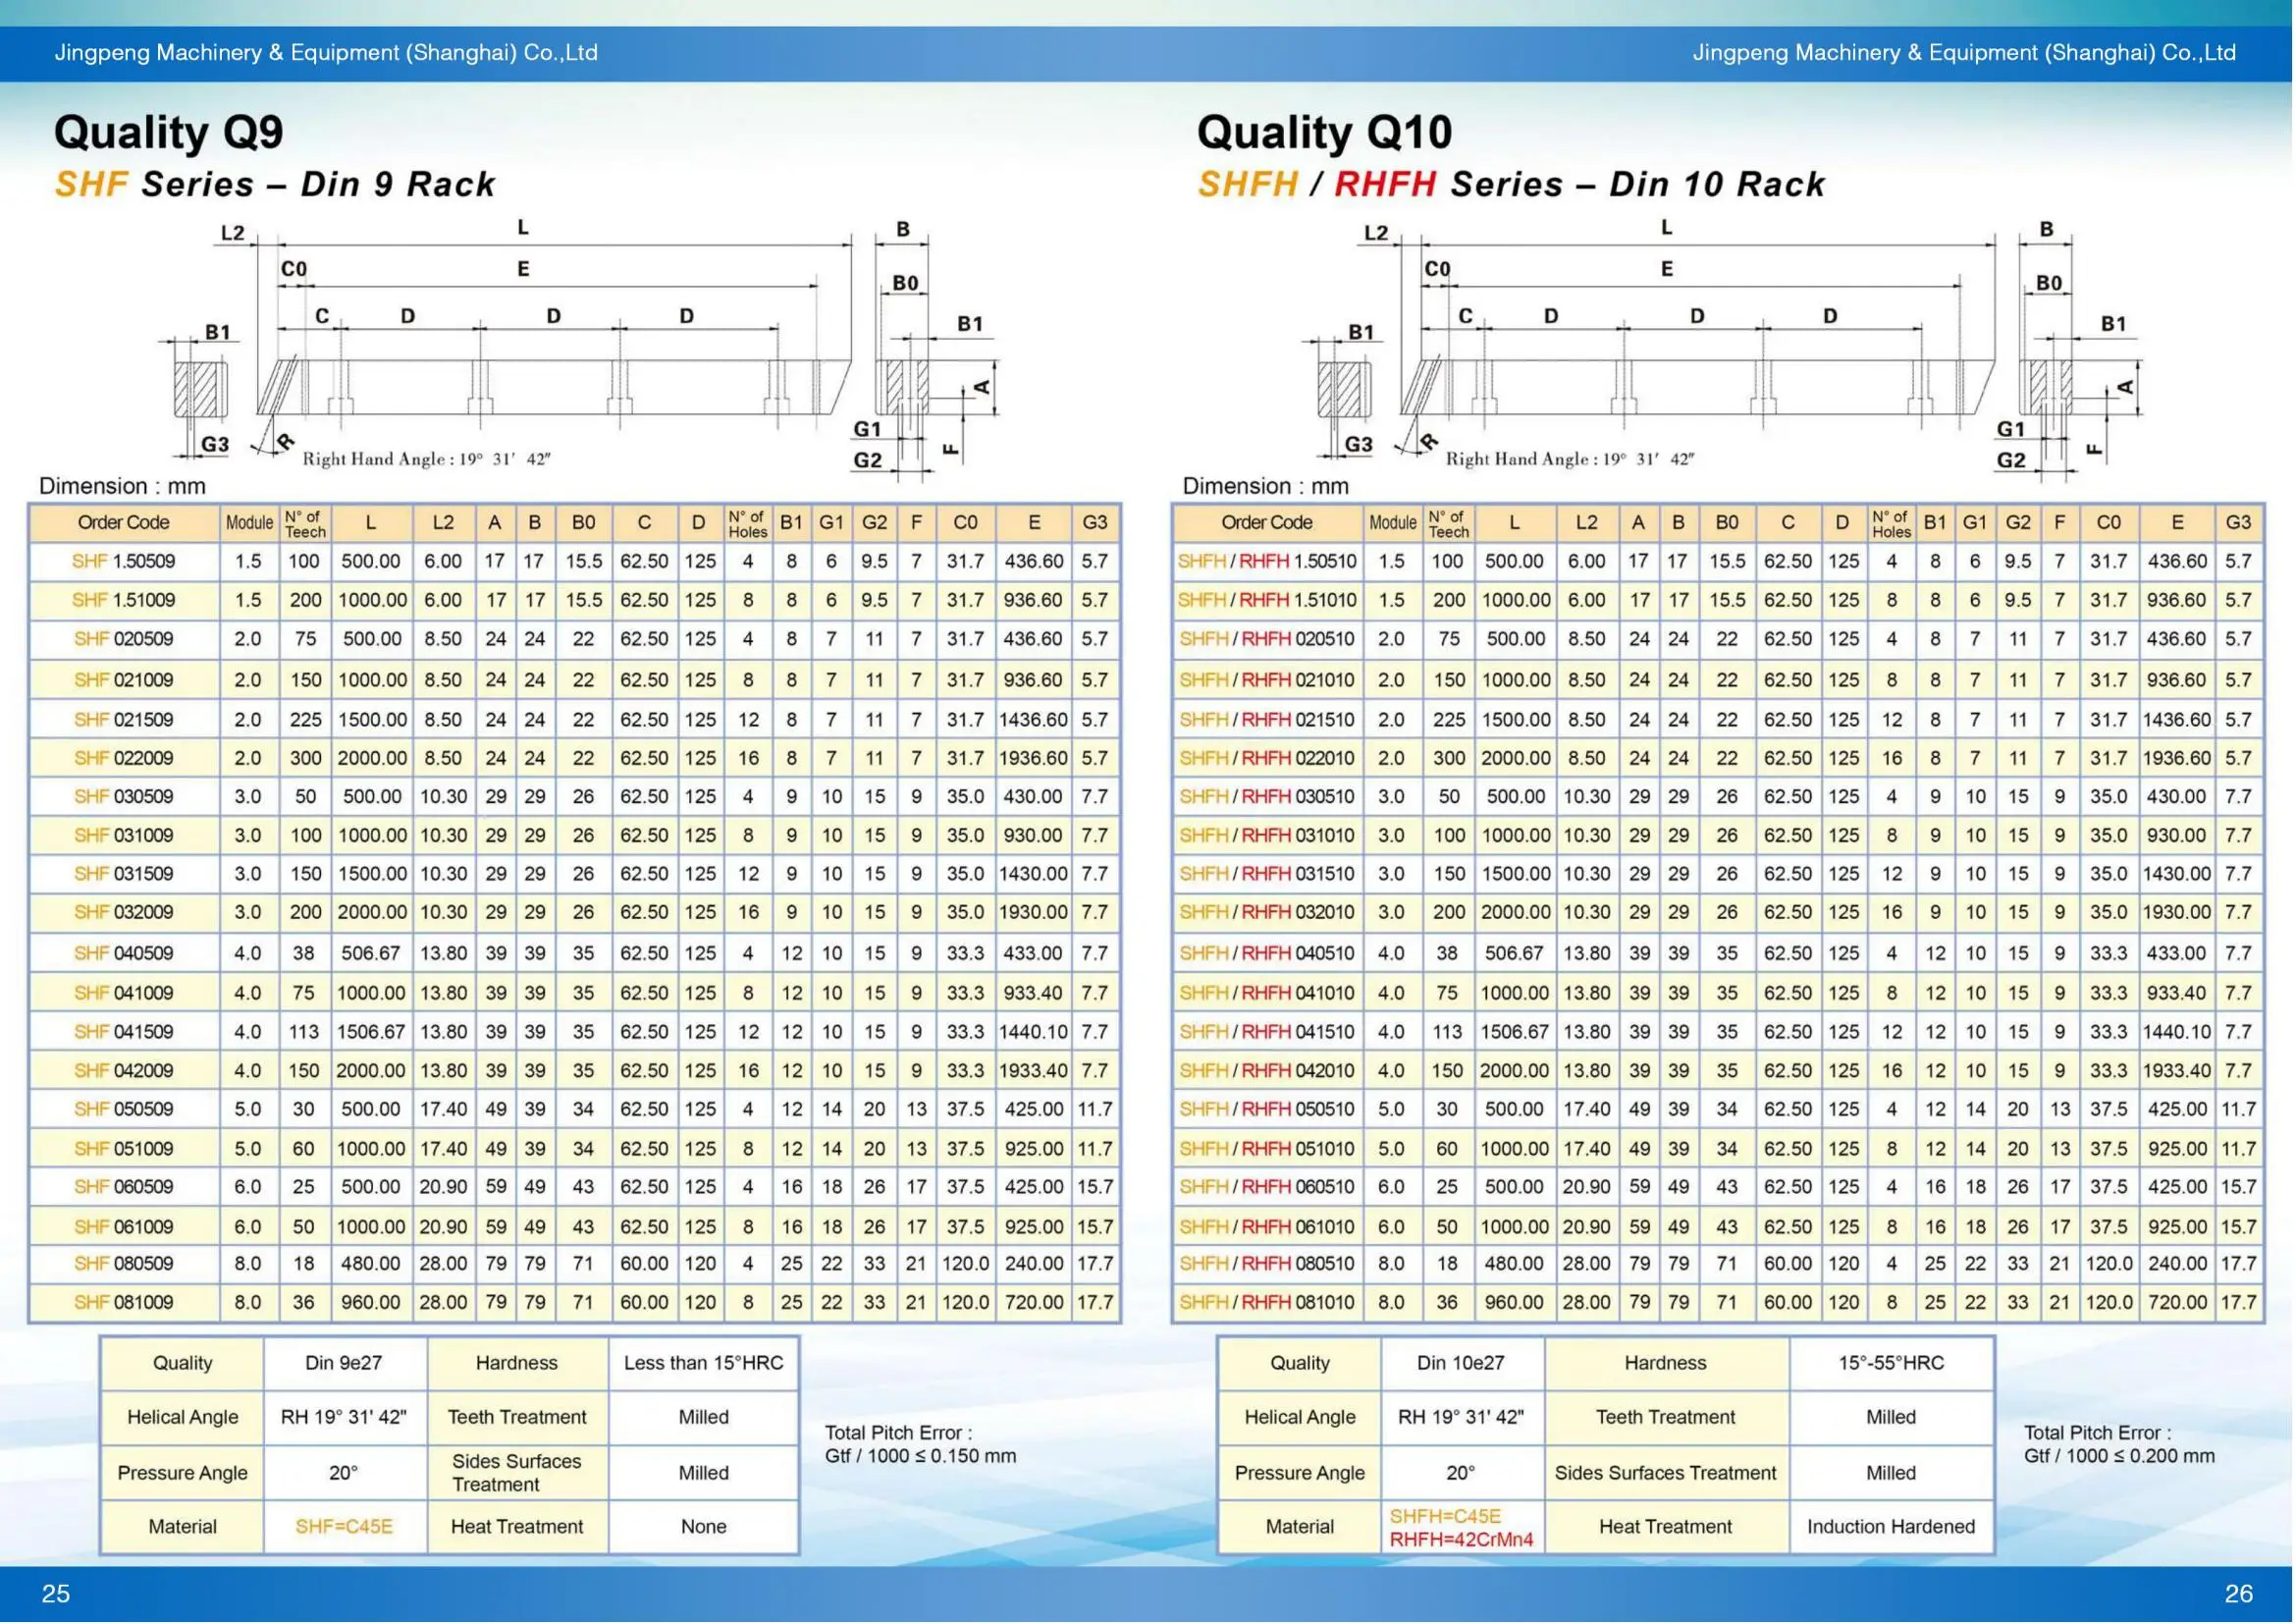Click the SHF 050509 order code
This screenshot has width=2296, height=1624.
(123, 1110)
